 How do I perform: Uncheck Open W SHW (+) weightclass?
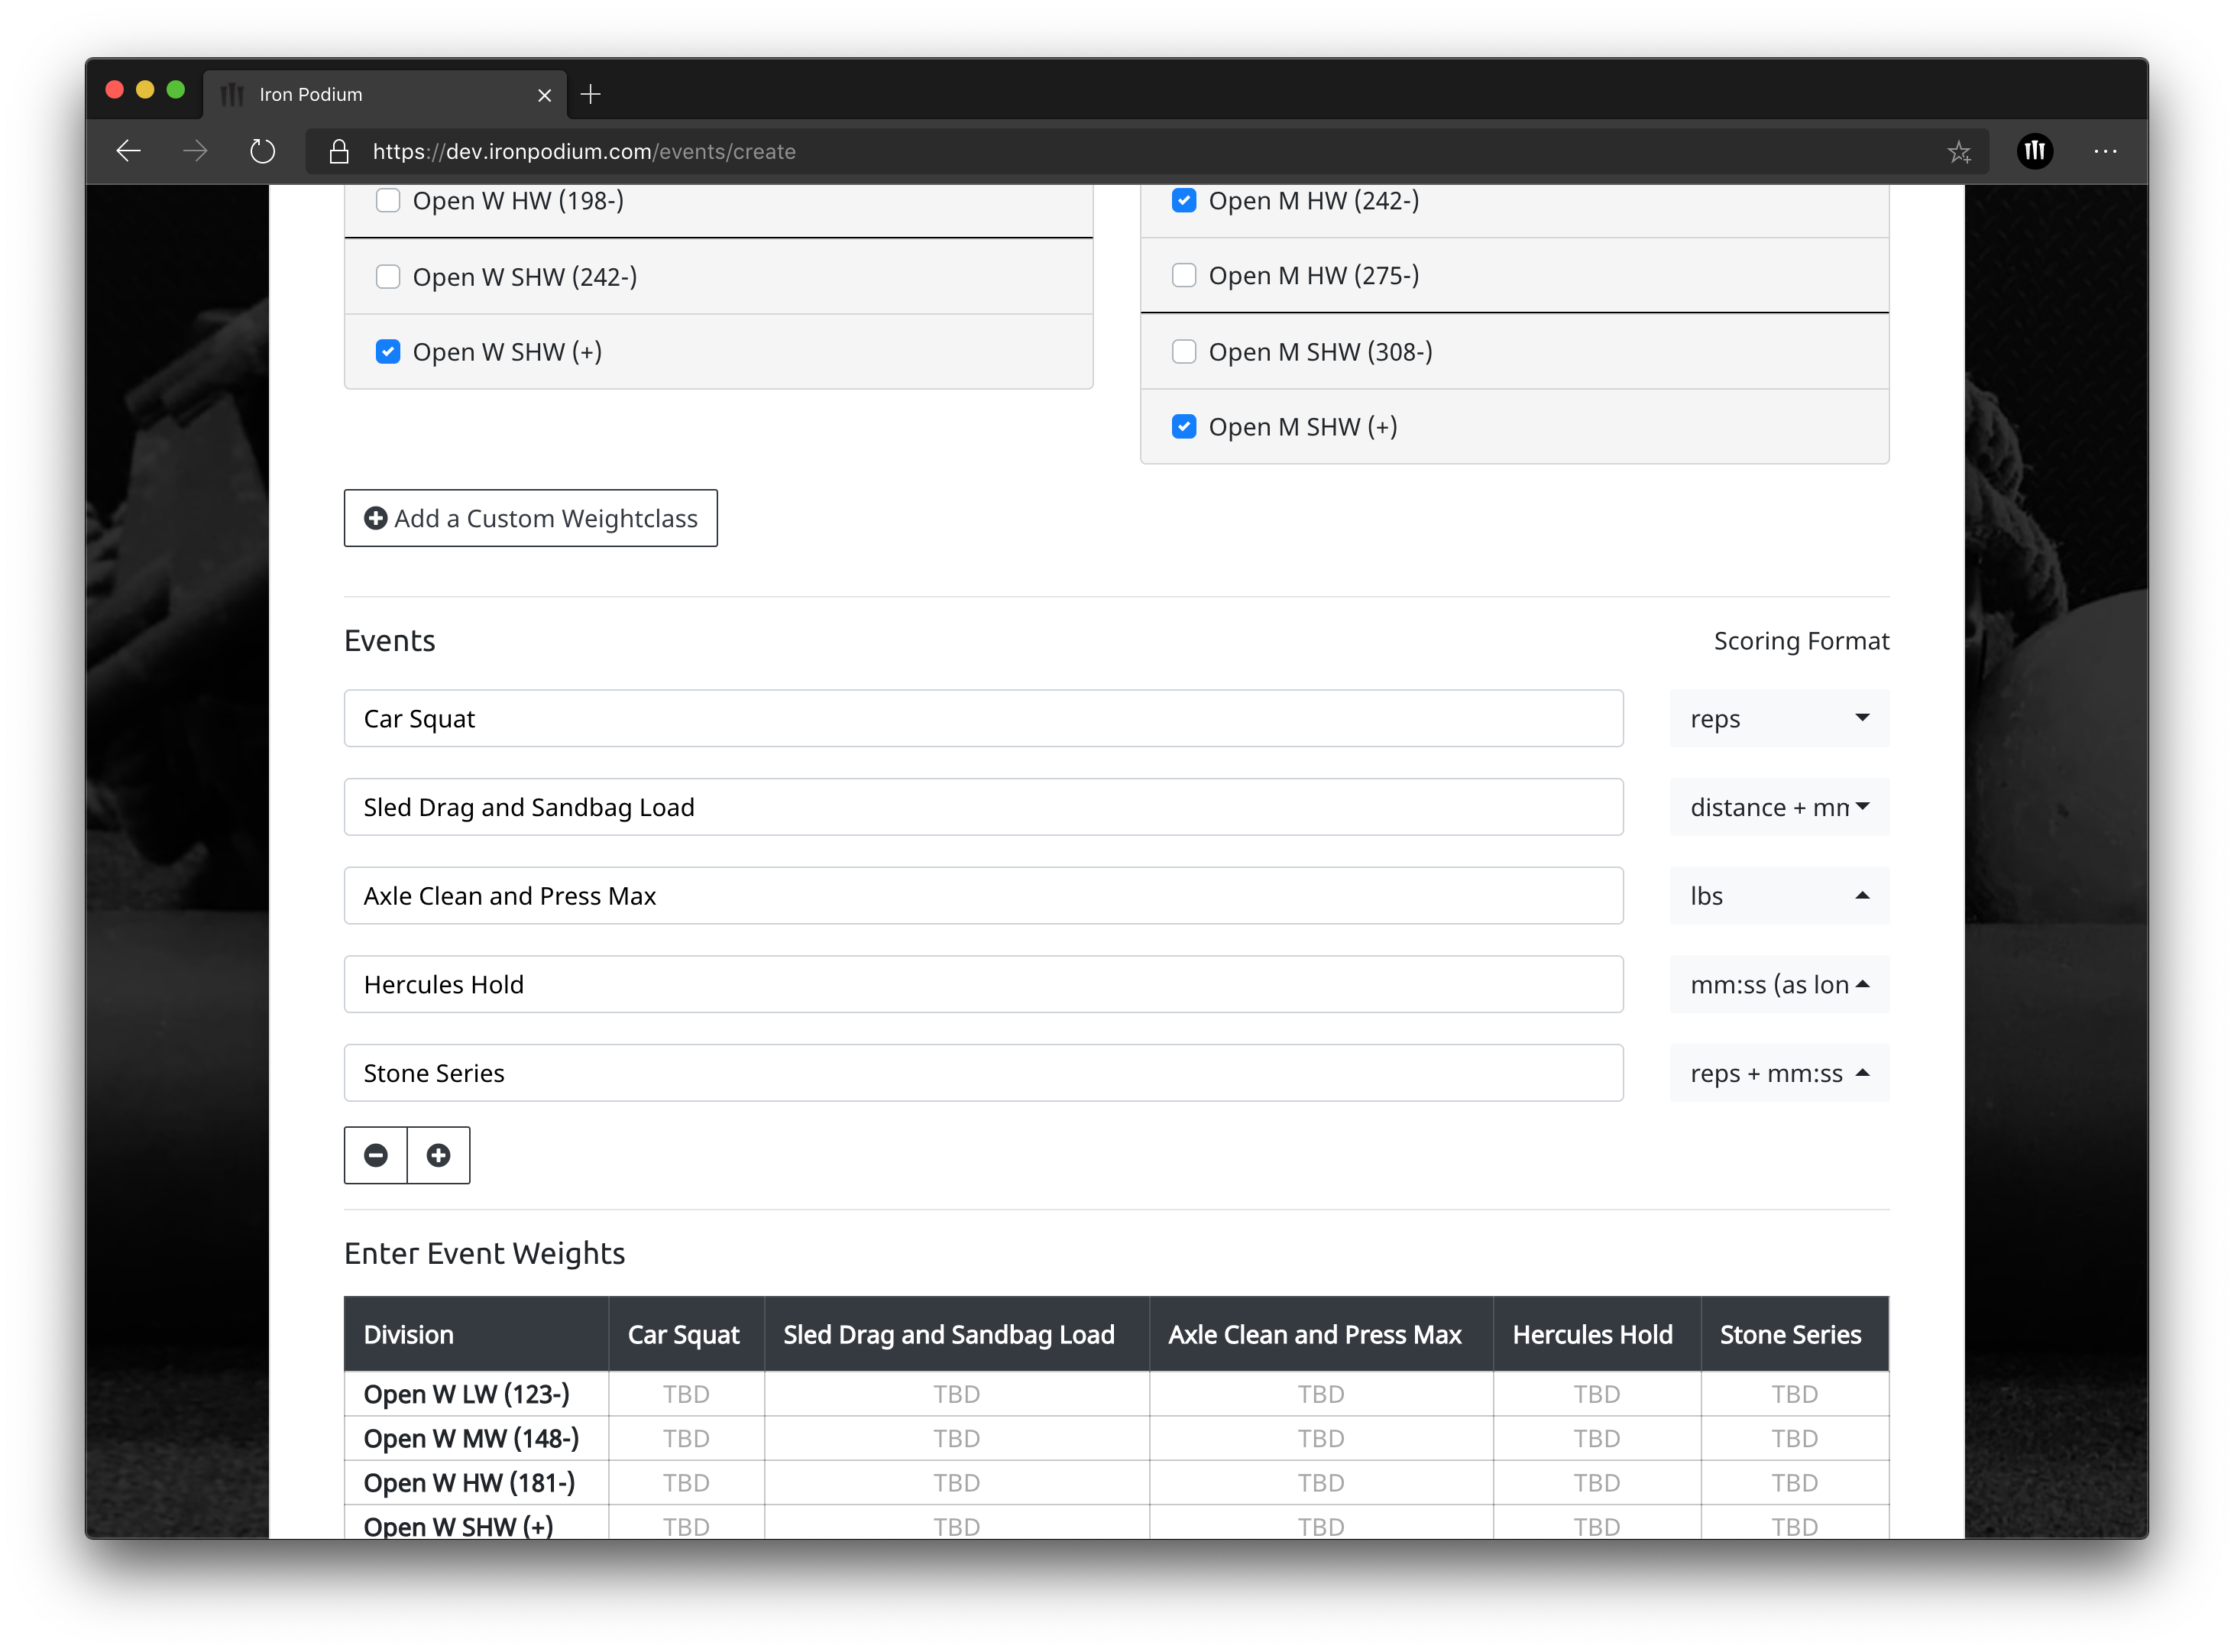click(388, 351)
